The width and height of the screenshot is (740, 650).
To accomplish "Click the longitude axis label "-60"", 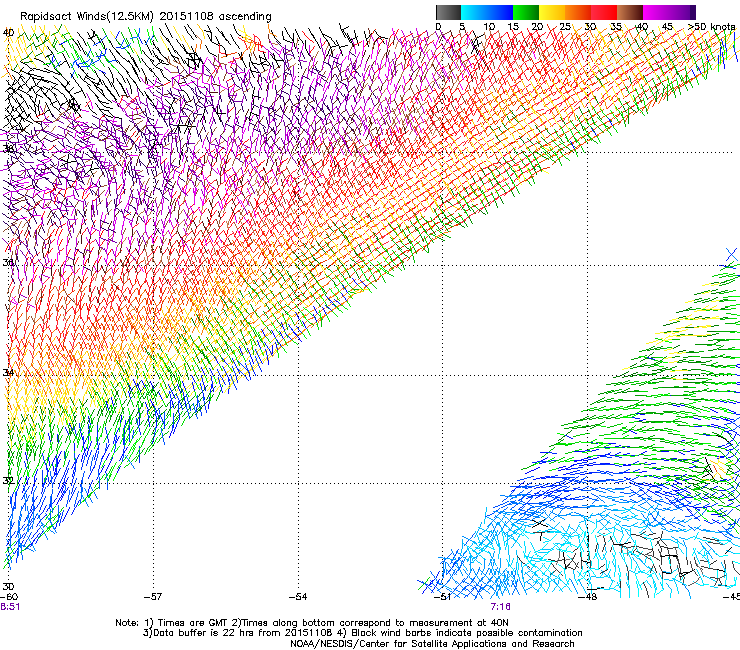I will point(8,597).
